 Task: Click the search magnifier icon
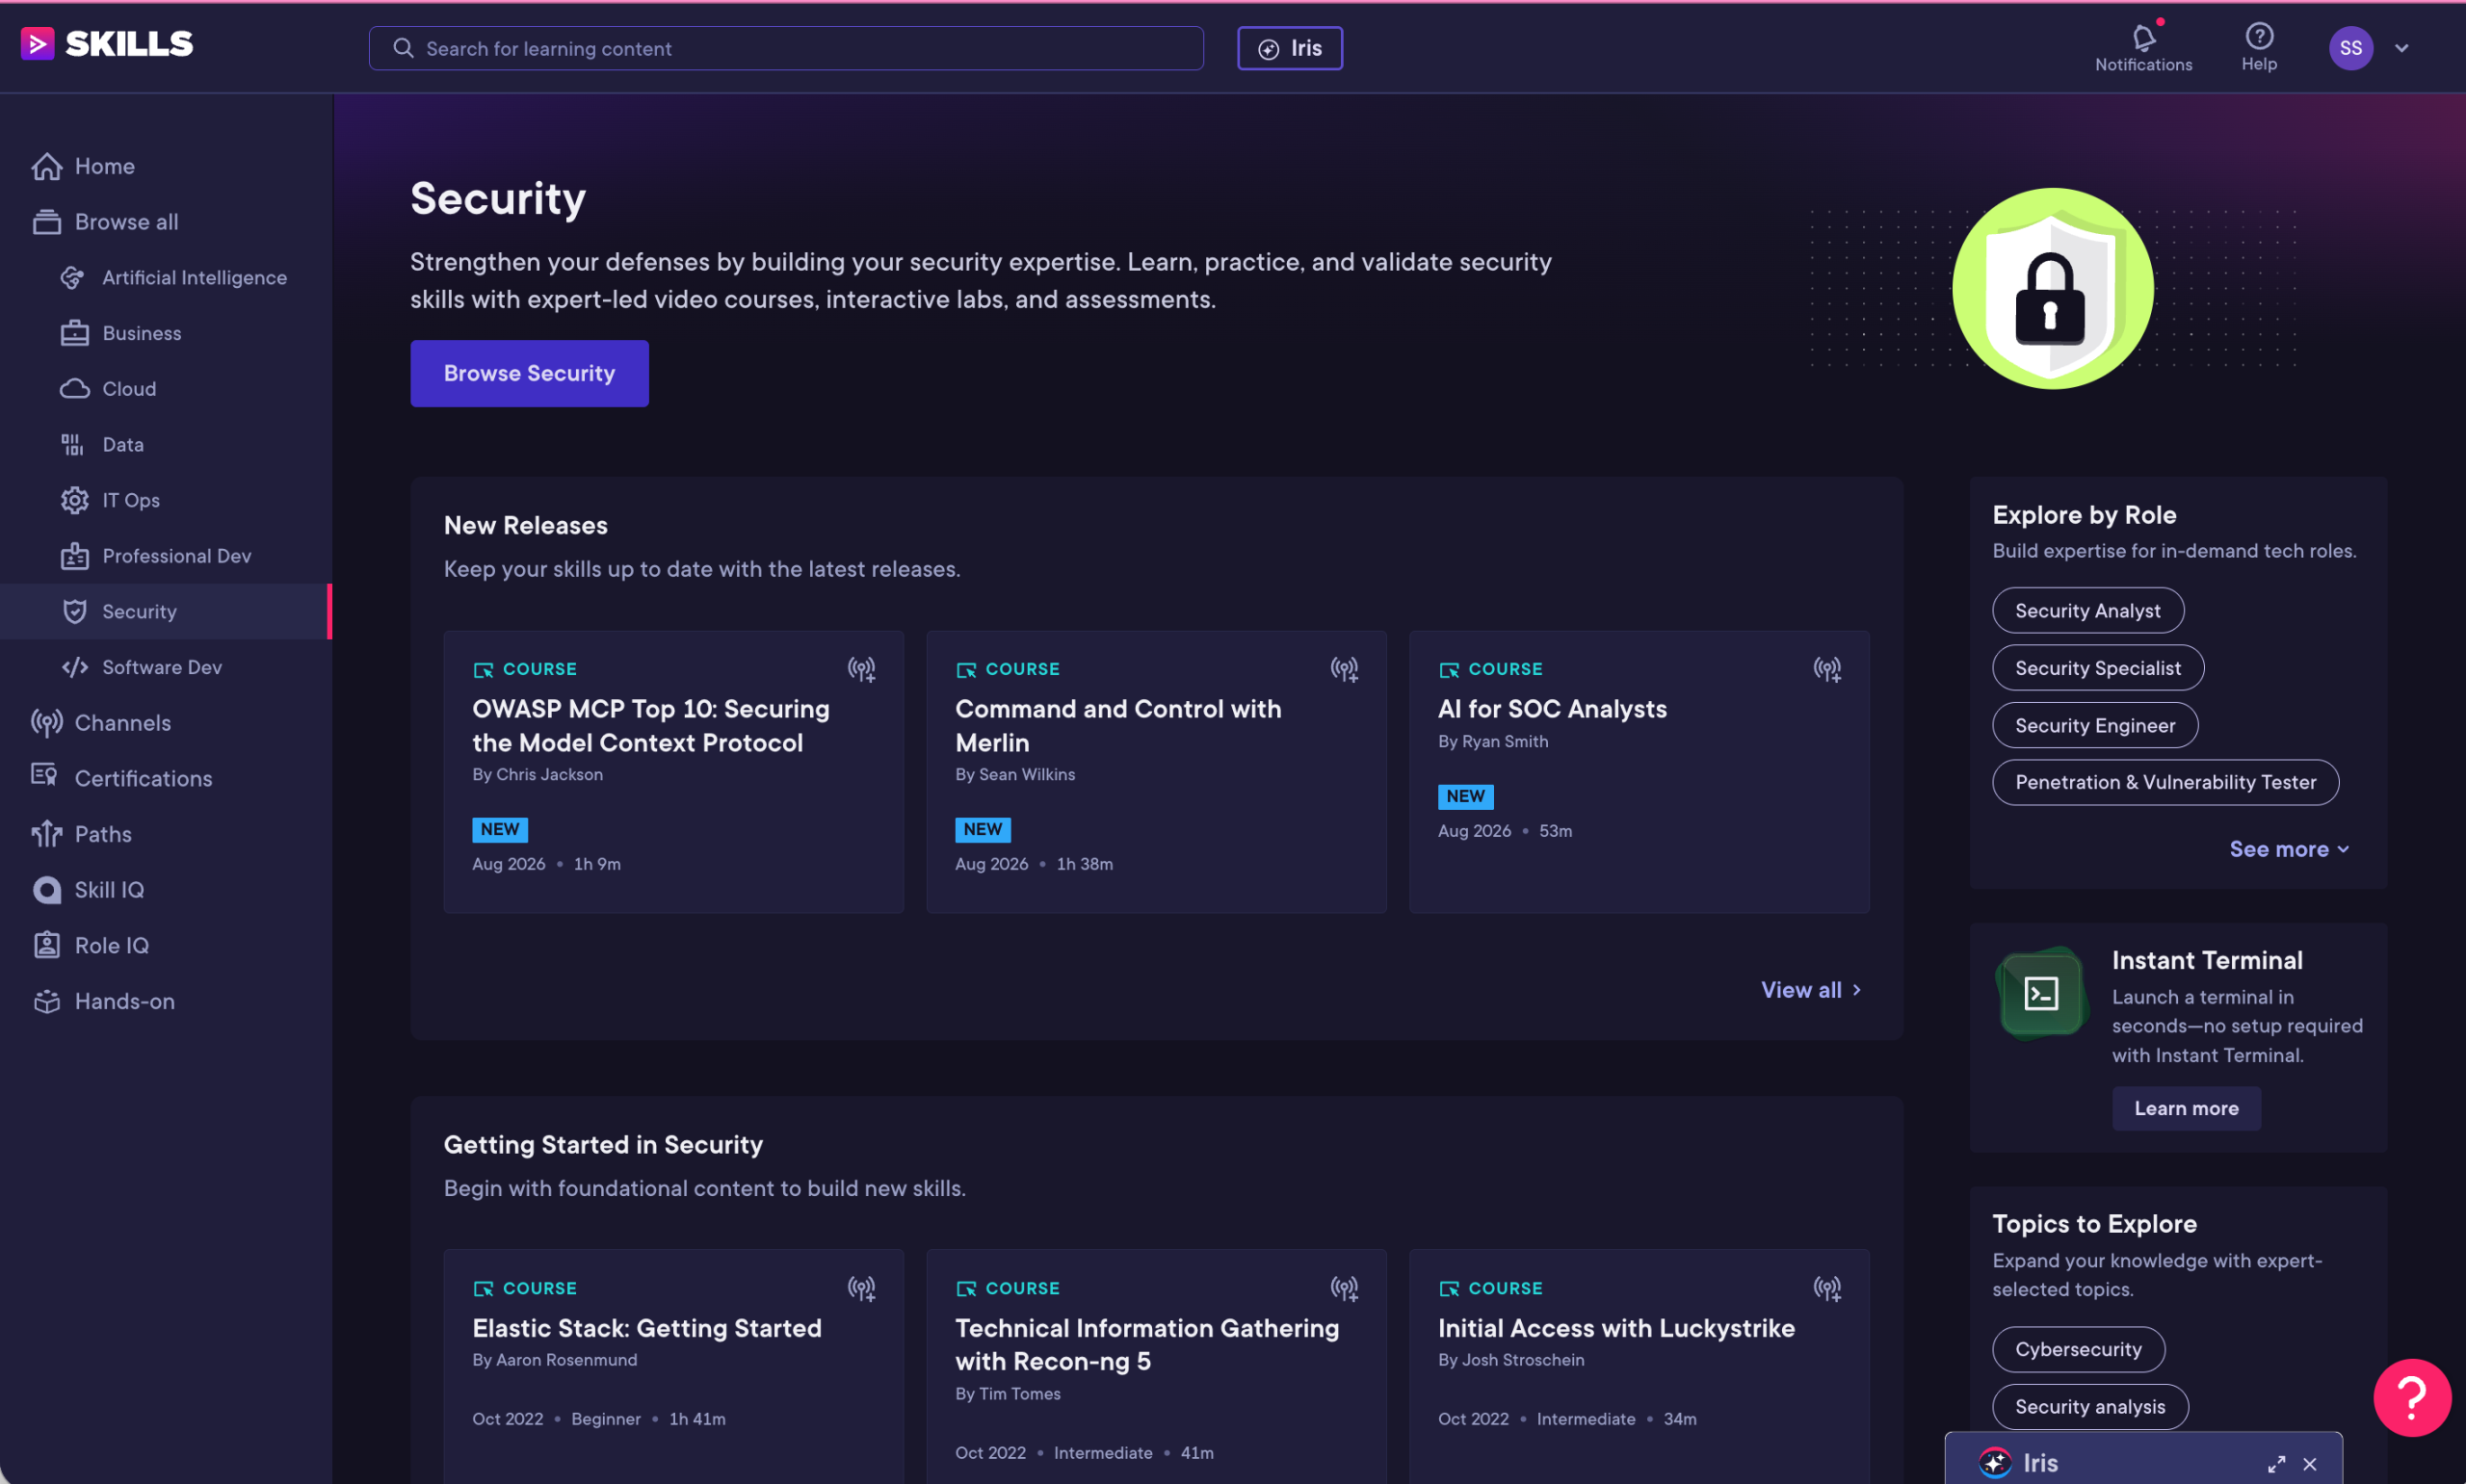point(403,48)
